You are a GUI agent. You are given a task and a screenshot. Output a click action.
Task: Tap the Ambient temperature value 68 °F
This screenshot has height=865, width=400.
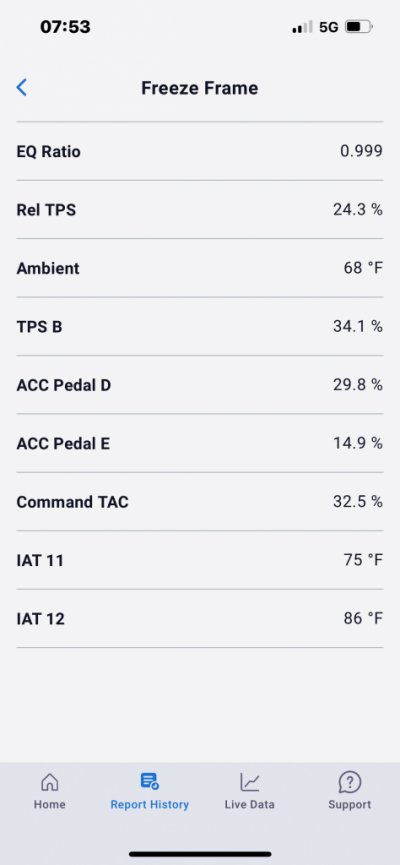click(x=363, y=268)
